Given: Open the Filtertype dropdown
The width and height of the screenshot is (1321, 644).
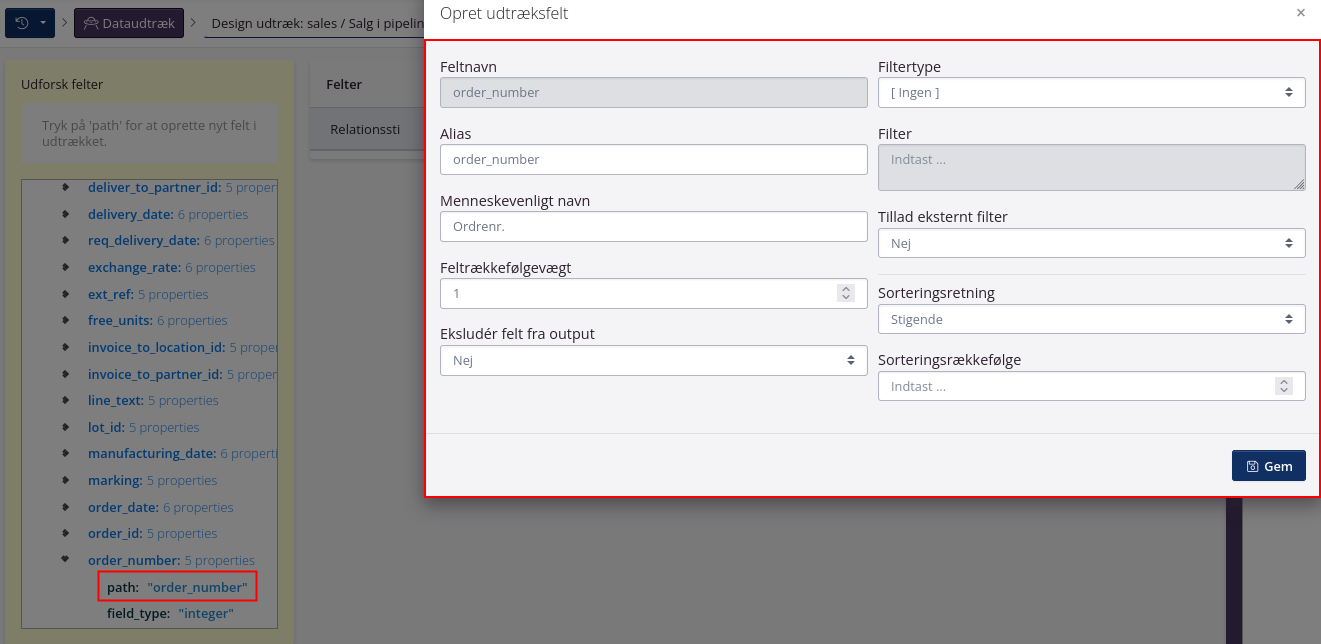Looking at the screenshot, I should [1091, 93].
